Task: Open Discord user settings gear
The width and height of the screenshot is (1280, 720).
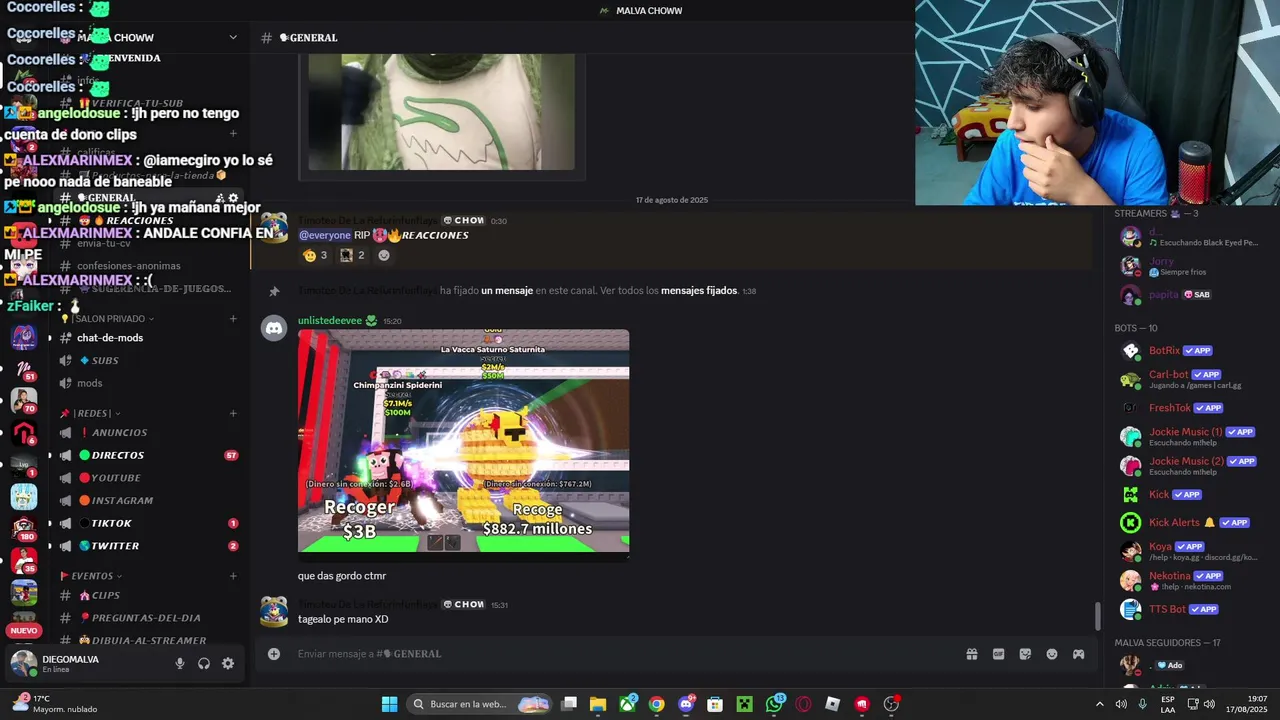Action: (228, 663)
